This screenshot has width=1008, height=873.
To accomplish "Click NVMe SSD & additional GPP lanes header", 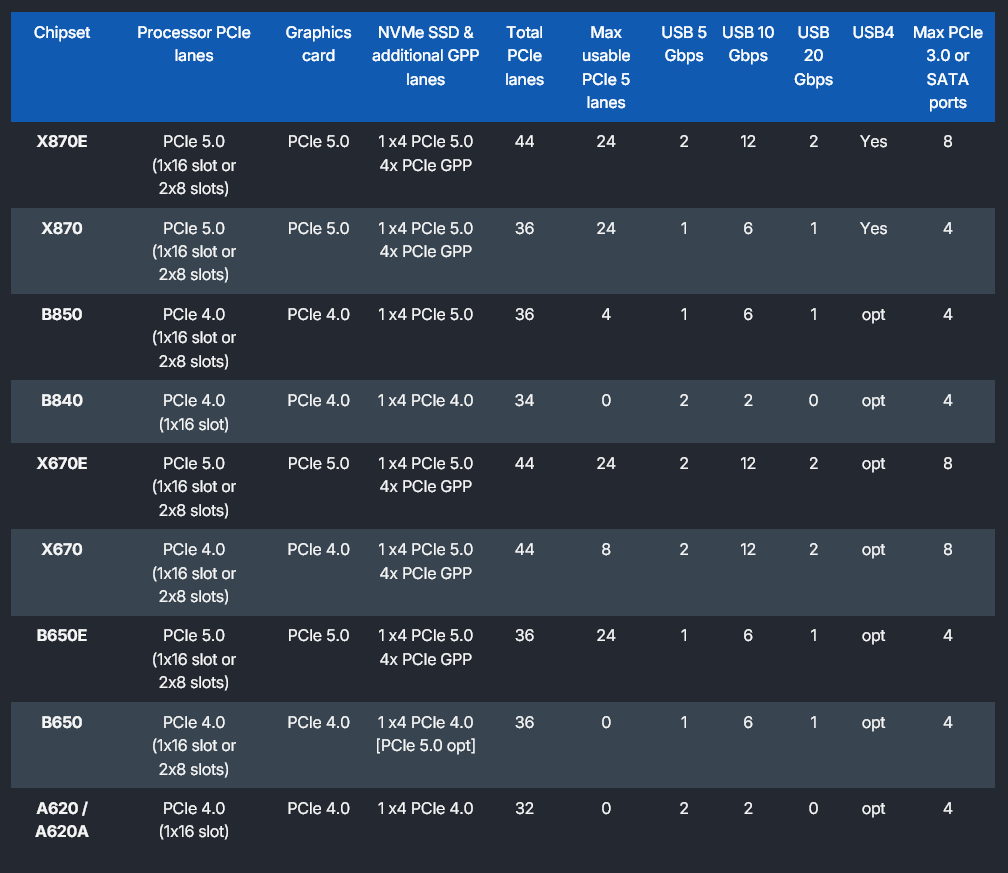I will [426, 56].
